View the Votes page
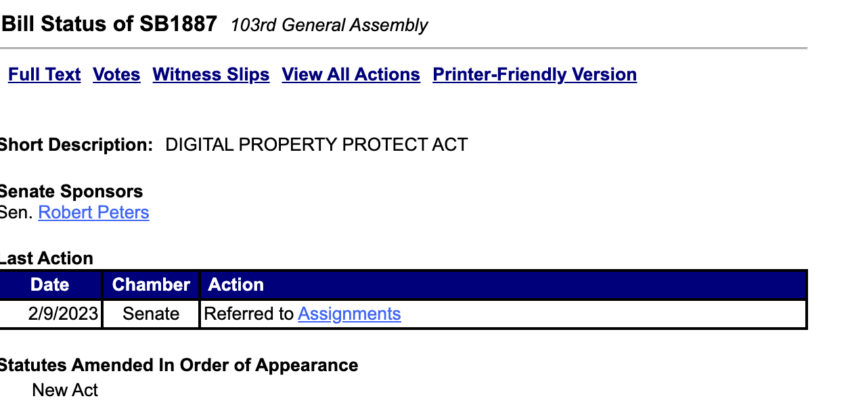The width and height of the screenshot is (850, 407). [116, 75]
